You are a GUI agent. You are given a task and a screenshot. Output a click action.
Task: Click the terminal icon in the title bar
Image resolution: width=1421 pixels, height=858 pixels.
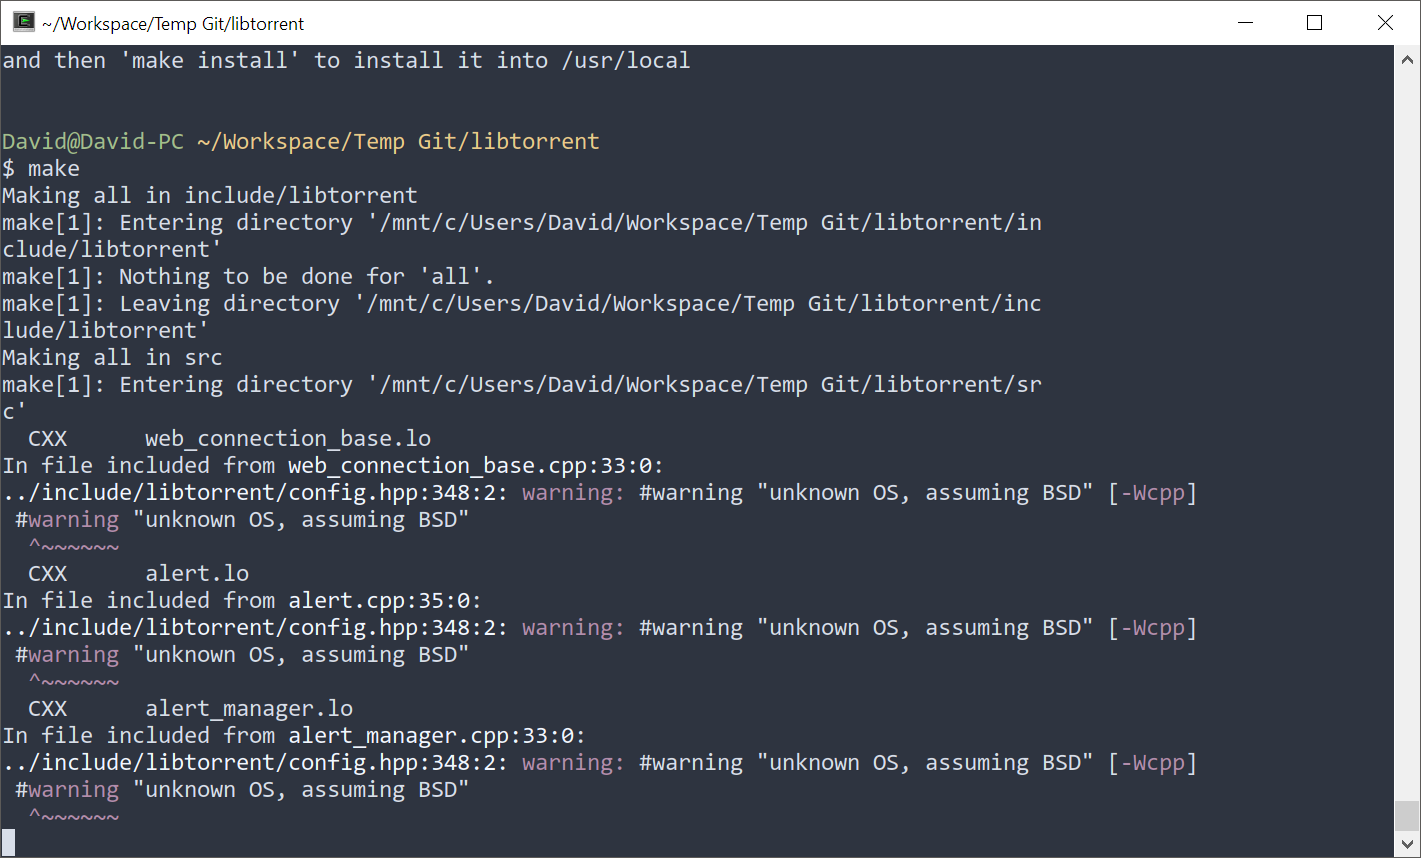tap(22, 22)
